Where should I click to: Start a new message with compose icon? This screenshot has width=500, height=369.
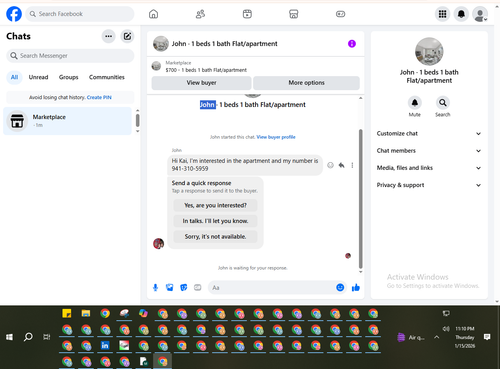click(127, 36)
